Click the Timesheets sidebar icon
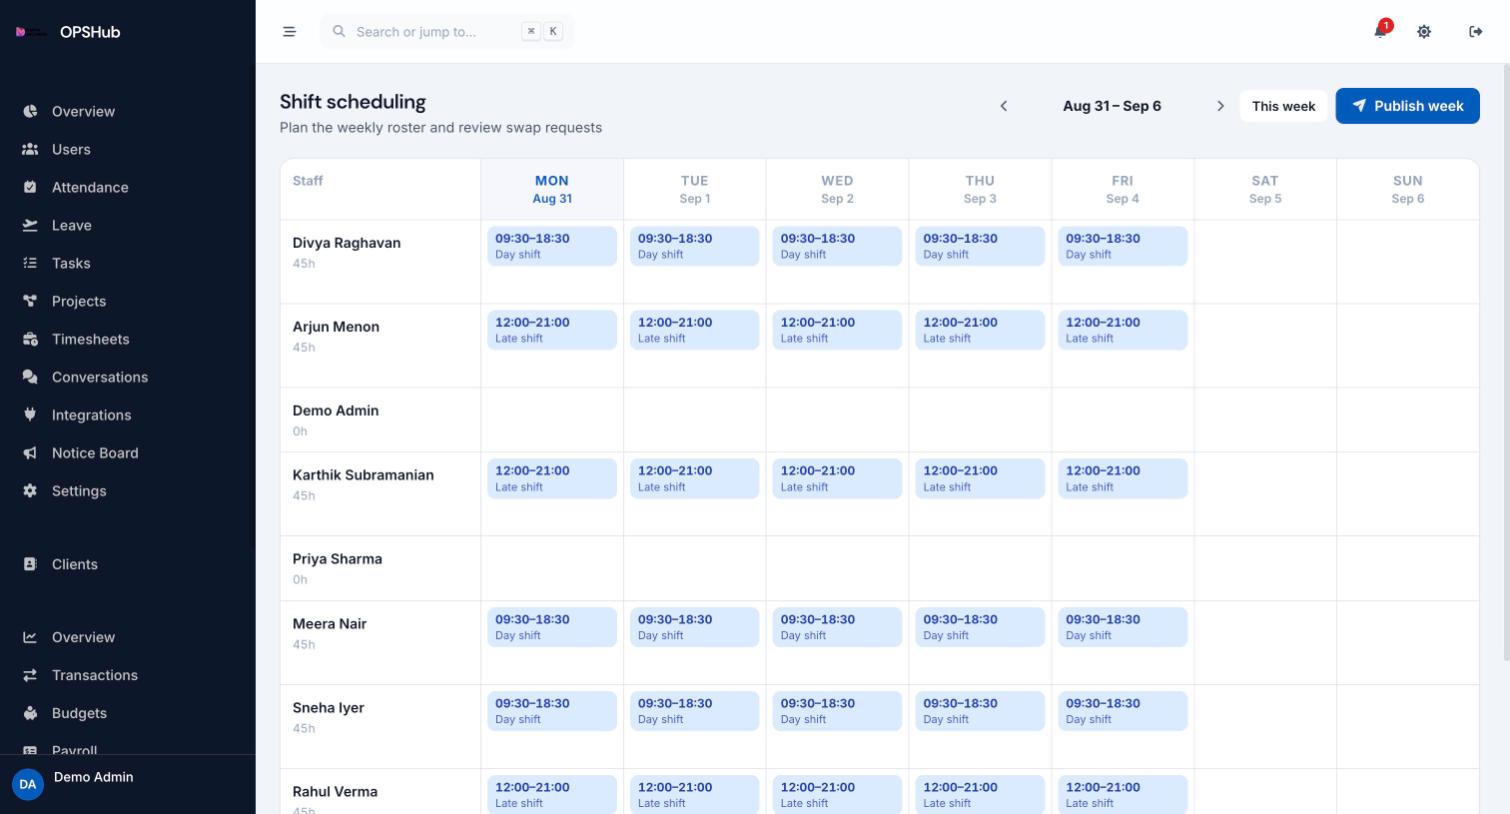Screen dimensions: 1510x814 pyautogui.click(x=30, y=339)
